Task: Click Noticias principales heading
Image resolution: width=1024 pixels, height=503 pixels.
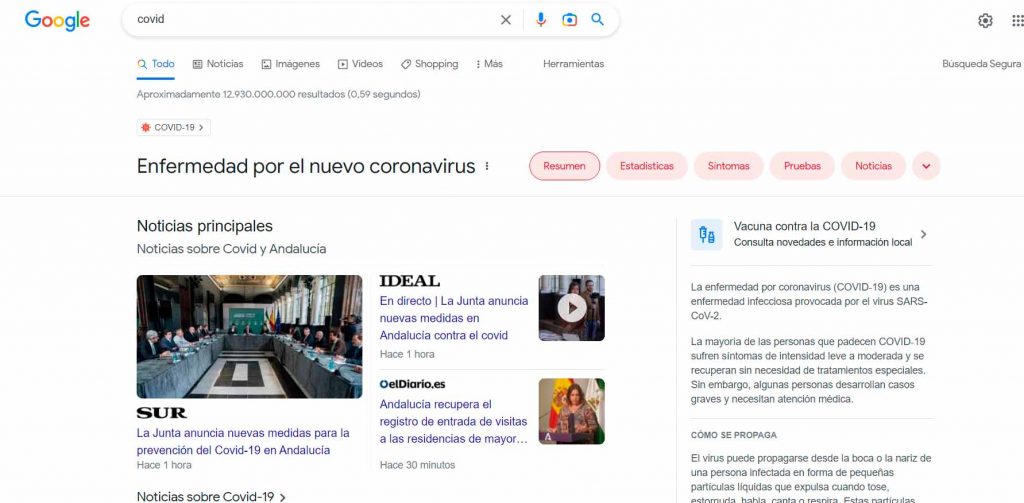Action: point(204,226)
